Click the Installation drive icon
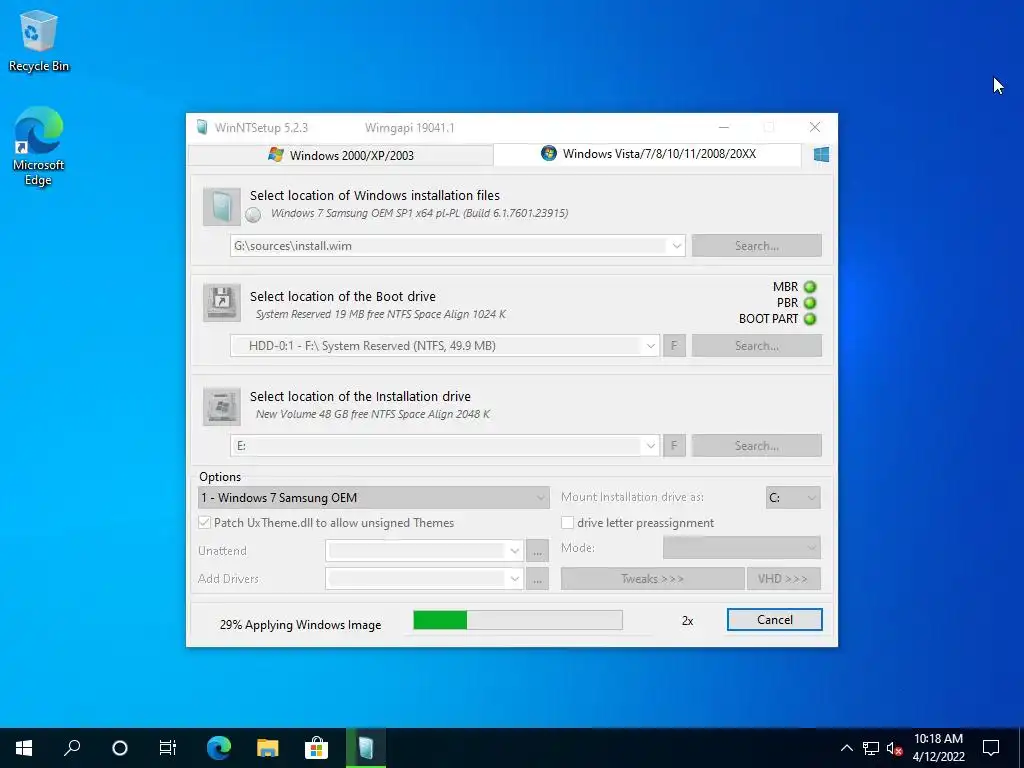Screen dimensions: 1024x768 click(x=221, y=406)
